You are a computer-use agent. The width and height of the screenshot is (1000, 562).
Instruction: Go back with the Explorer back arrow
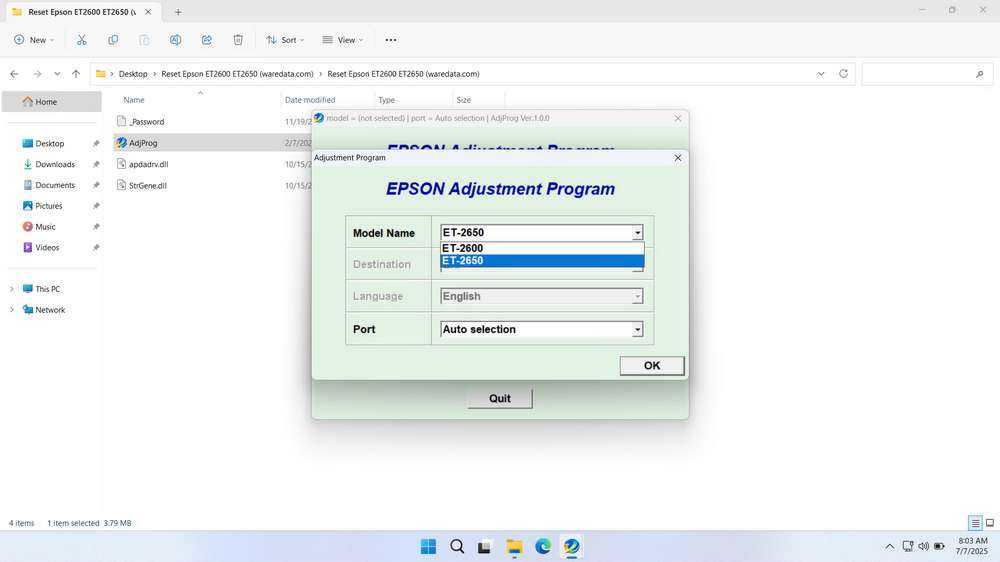point(14,74)
